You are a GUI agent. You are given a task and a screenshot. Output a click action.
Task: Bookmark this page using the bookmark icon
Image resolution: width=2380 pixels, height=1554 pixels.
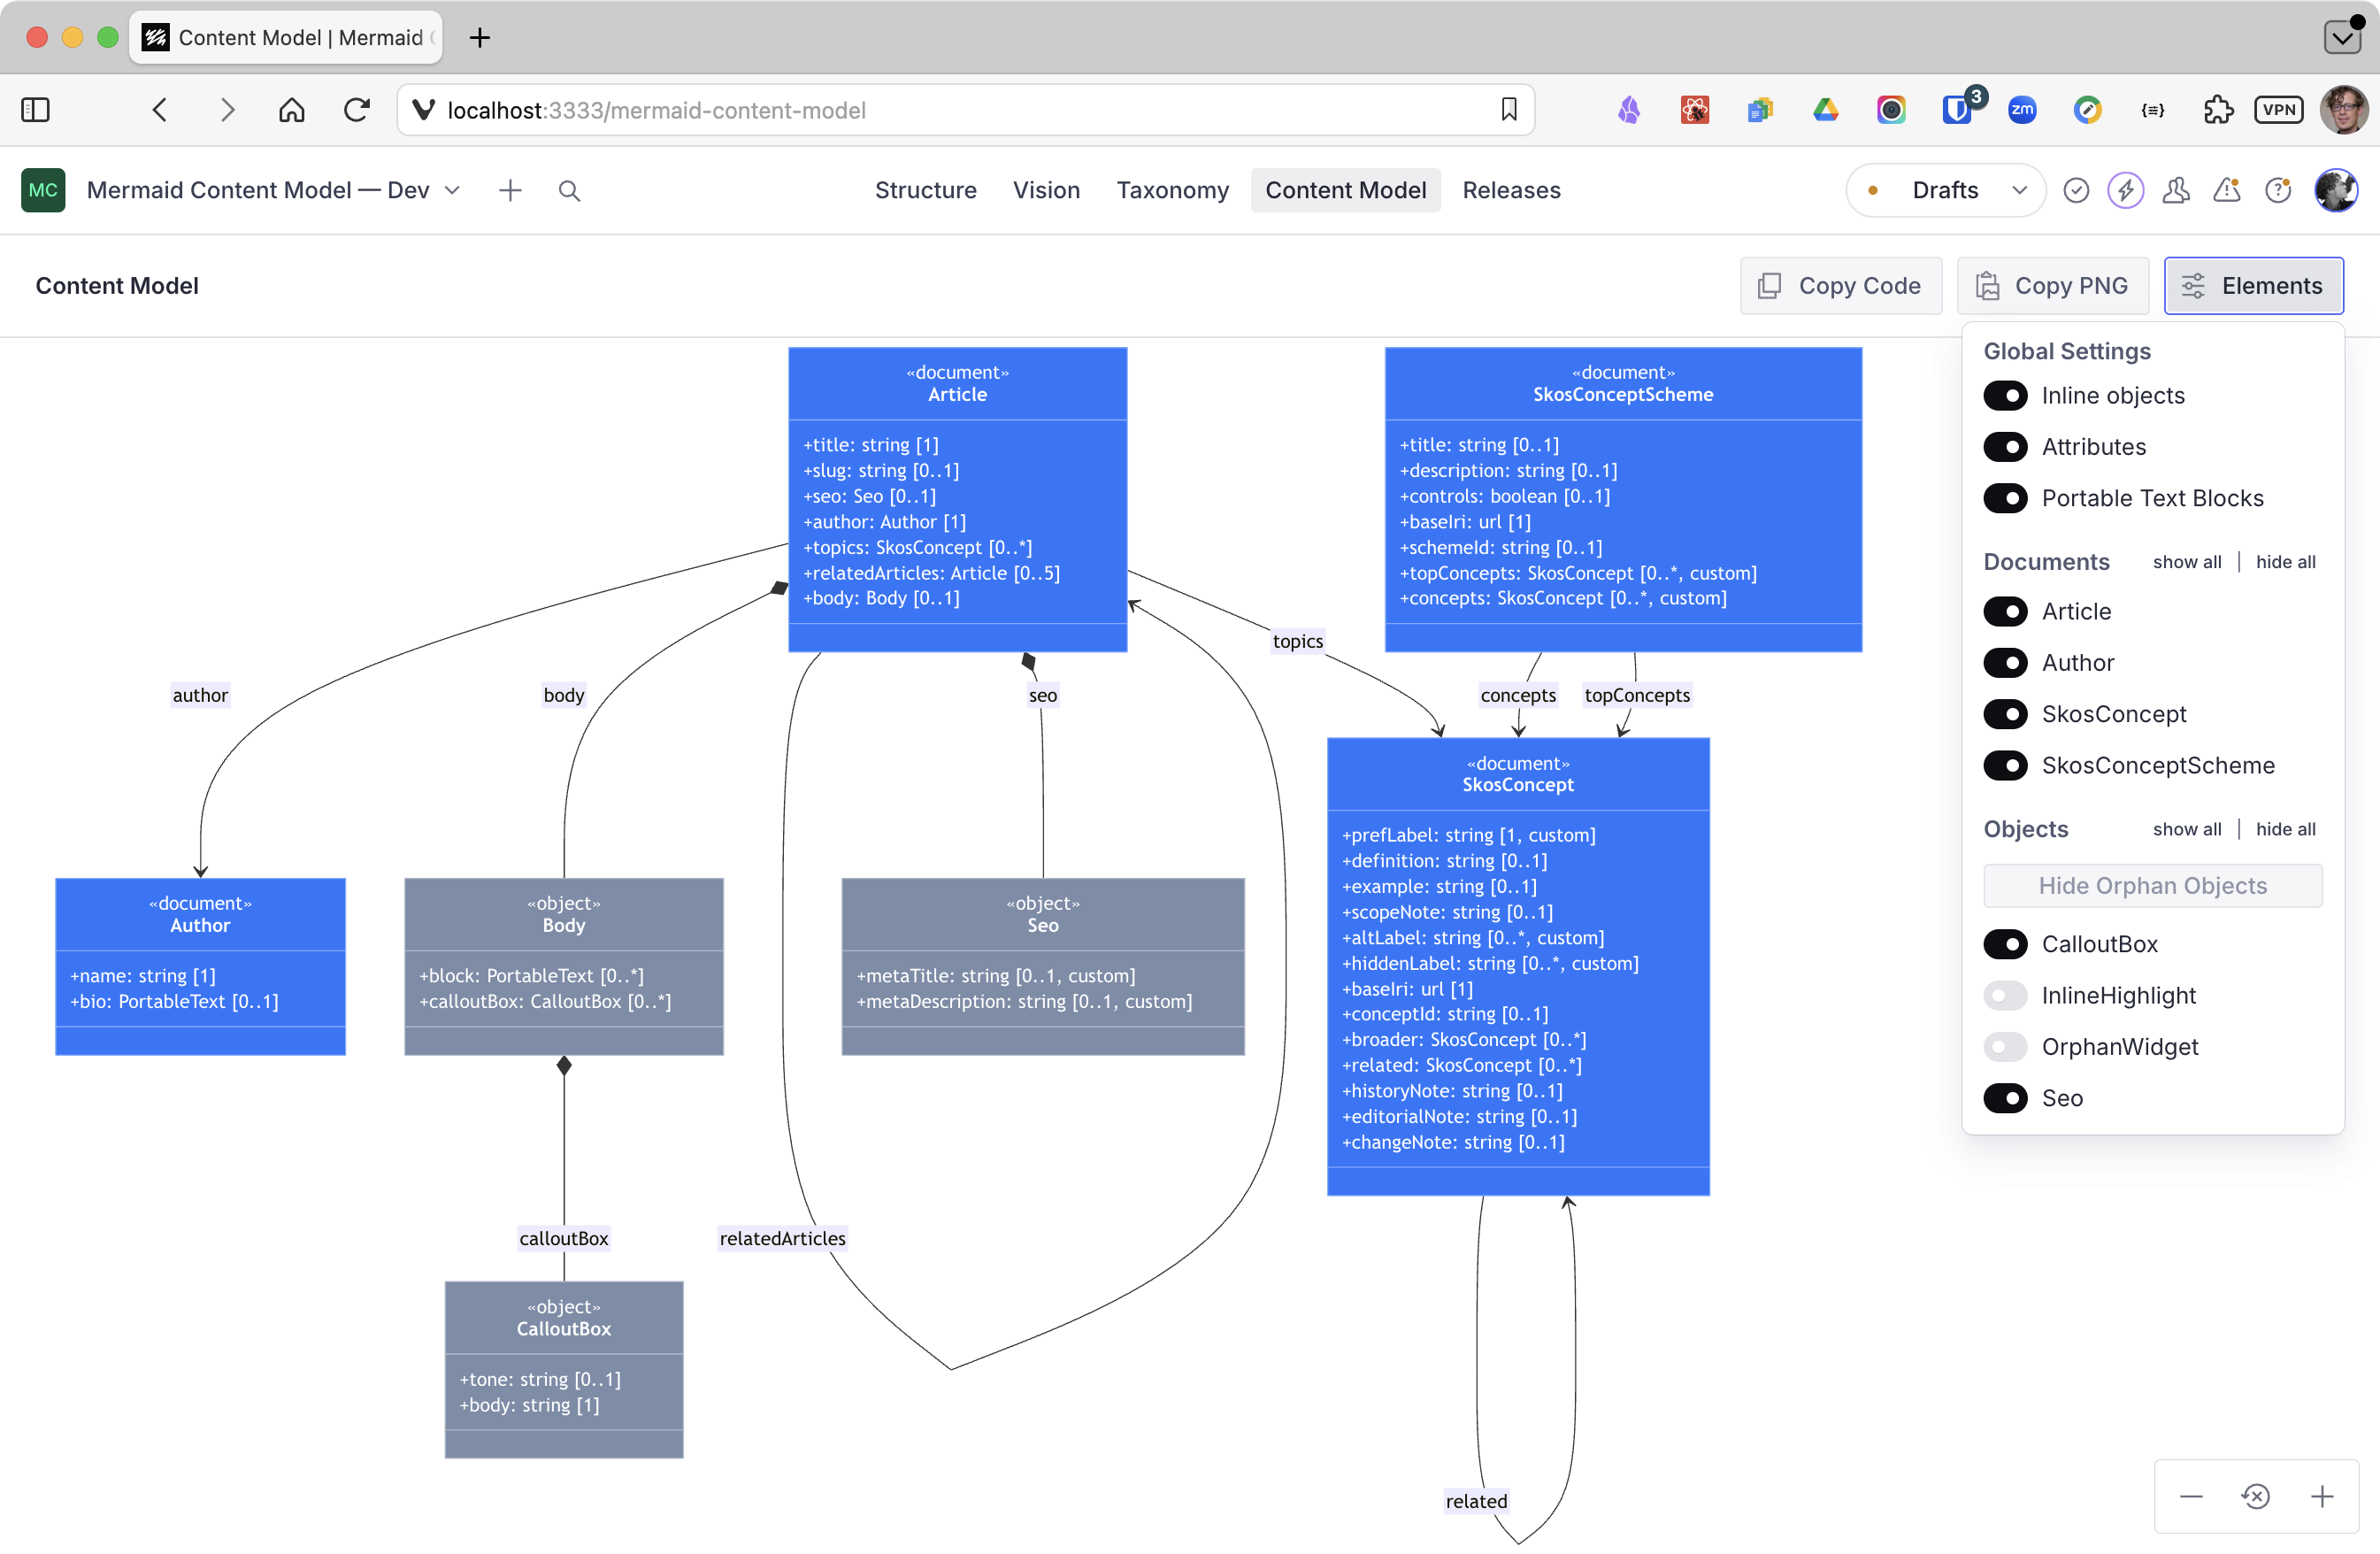coord(1508,109)
